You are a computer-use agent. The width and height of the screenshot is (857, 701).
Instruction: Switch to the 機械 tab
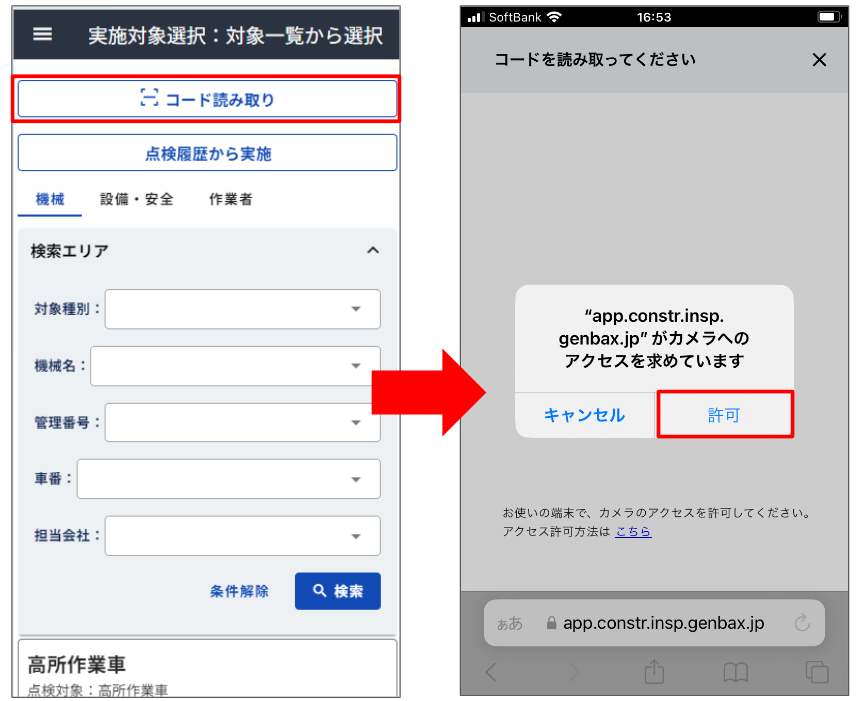click(50, 199)
